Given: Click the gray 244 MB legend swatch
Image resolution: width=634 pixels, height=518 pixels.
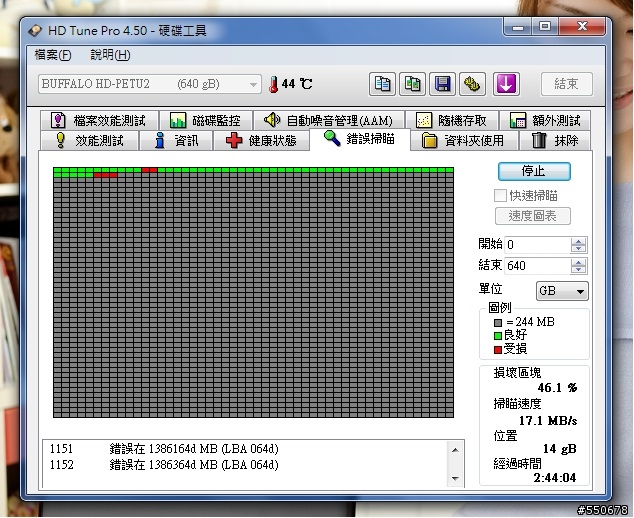Looking at the screenshot, I should click(x=498, y=323).
